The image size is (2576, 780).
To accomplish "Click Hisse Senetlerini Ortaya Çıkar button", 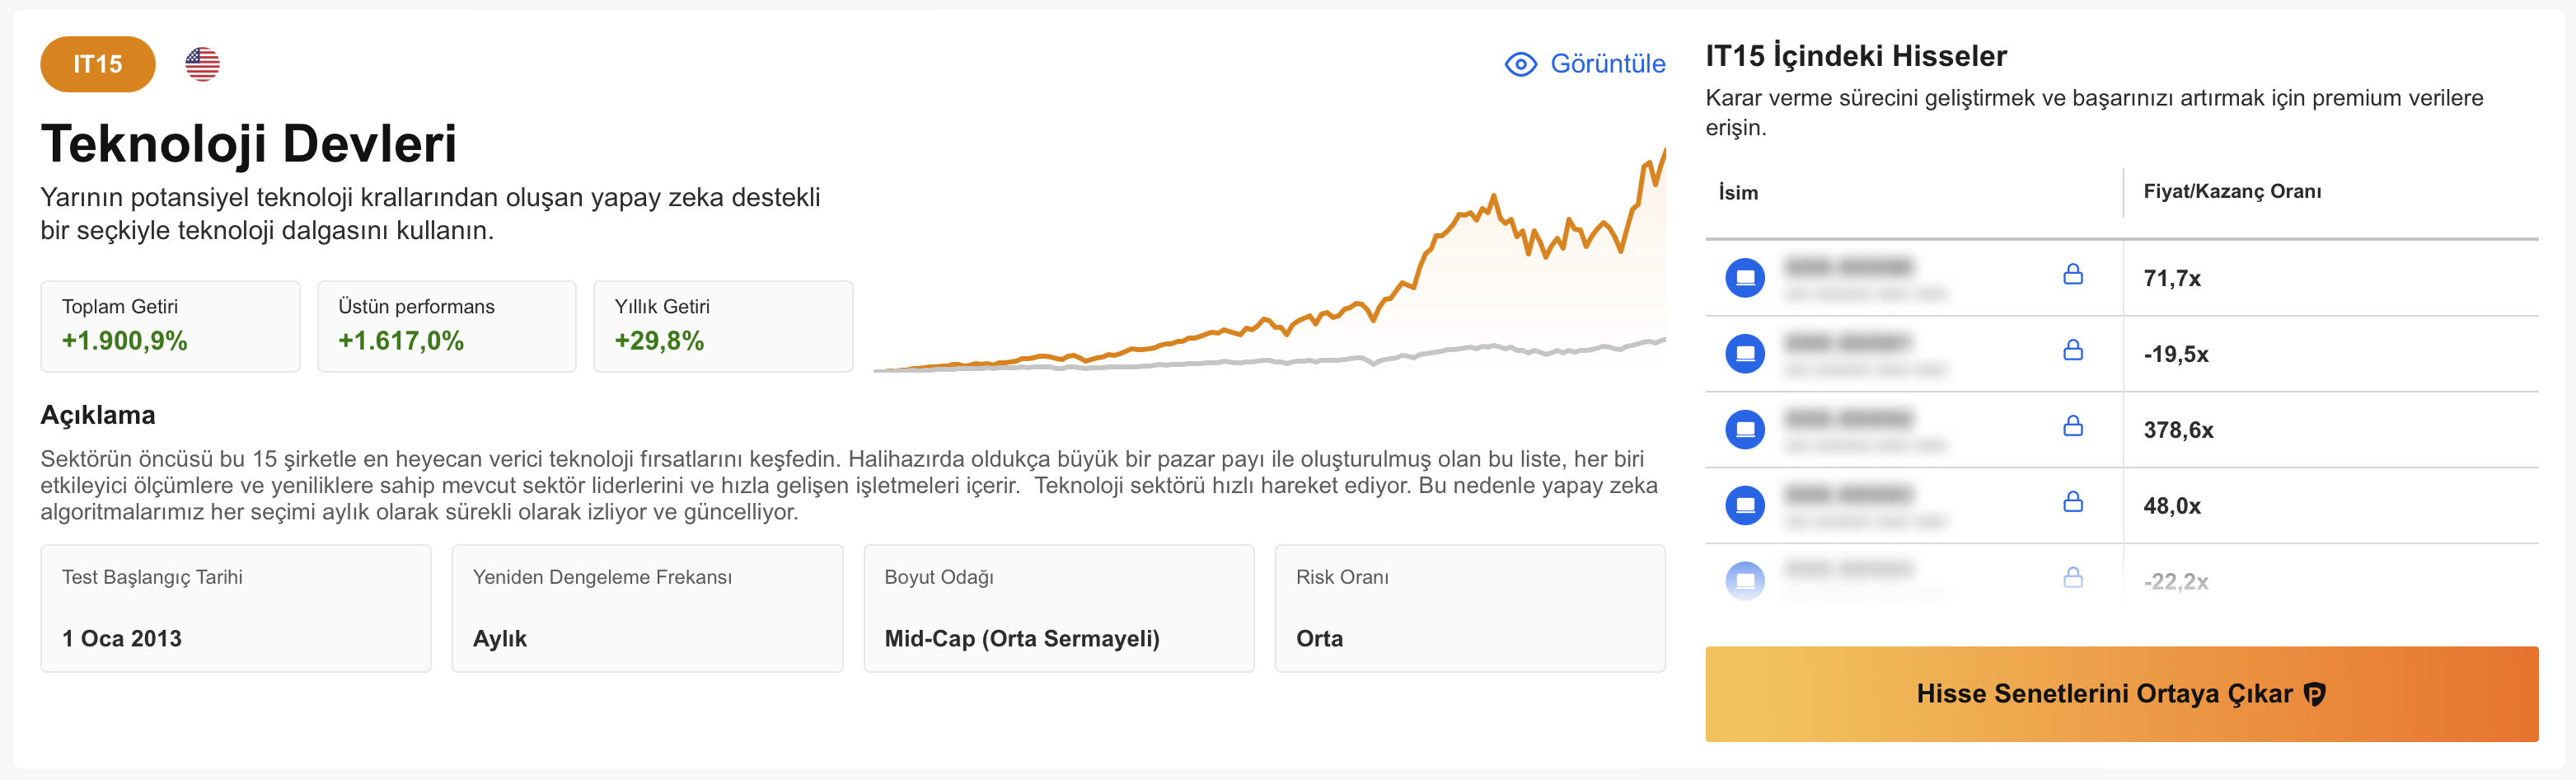I will pos(2121,694).
